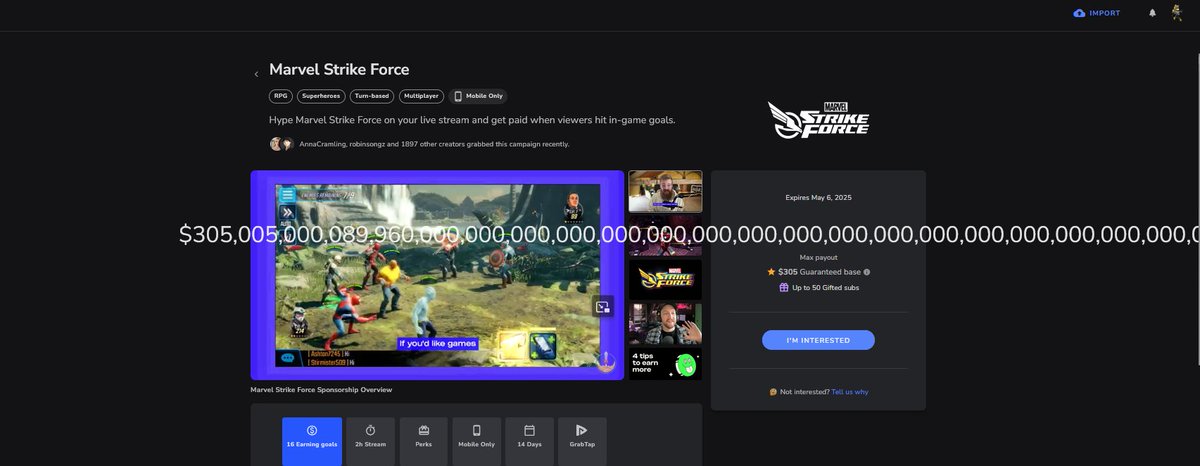Screen dimensions: 1200x466
Task: Open the 16 Earning goals tab
Action: coord(312,441)
